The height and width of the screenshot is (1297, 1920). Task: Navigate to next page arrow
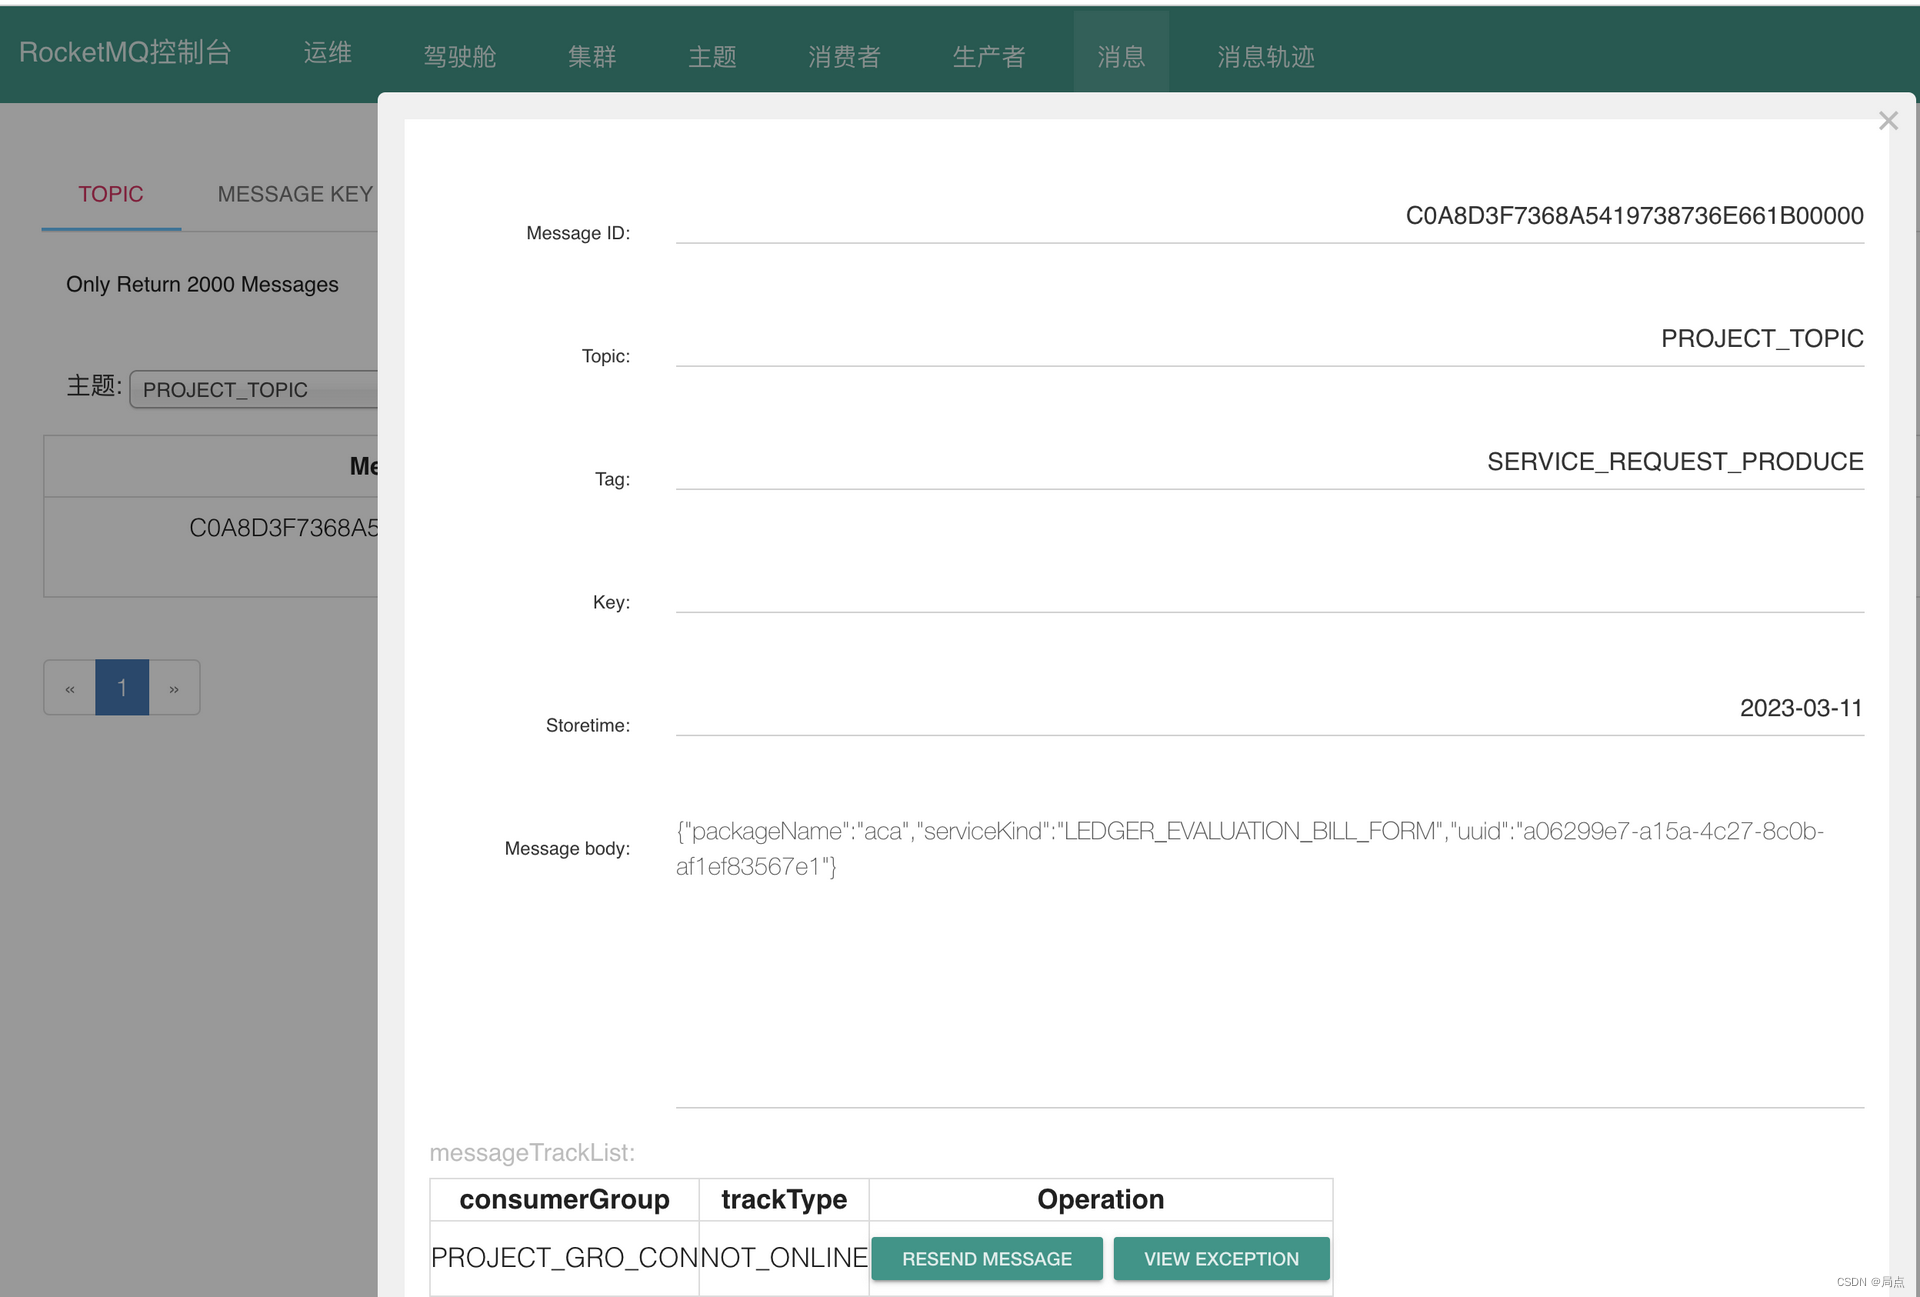(x=174, y=686)
